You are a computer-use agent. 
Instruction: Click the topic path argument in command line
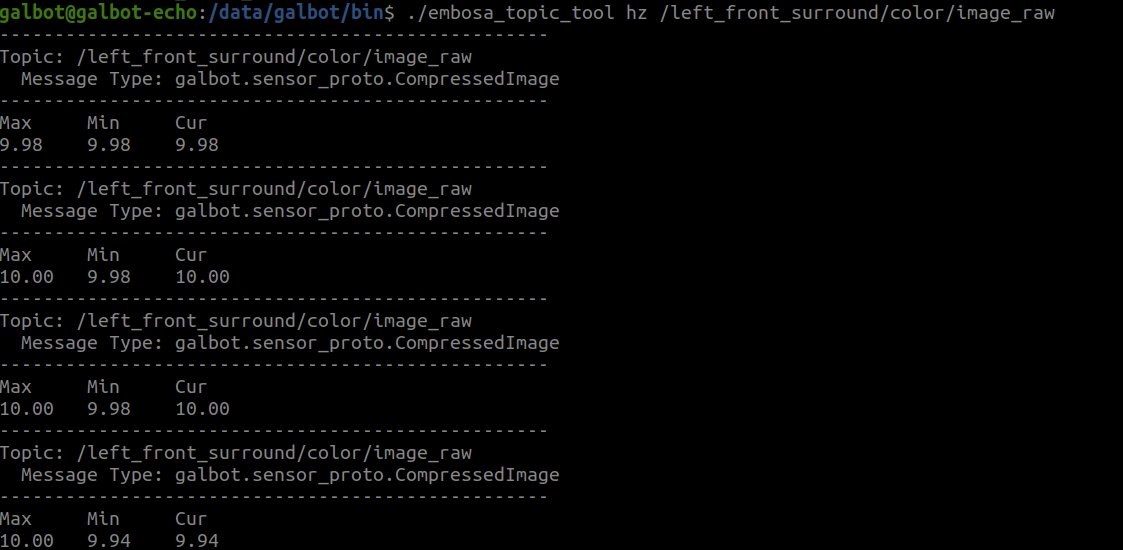pyautogui.click(x=857, y=13)
